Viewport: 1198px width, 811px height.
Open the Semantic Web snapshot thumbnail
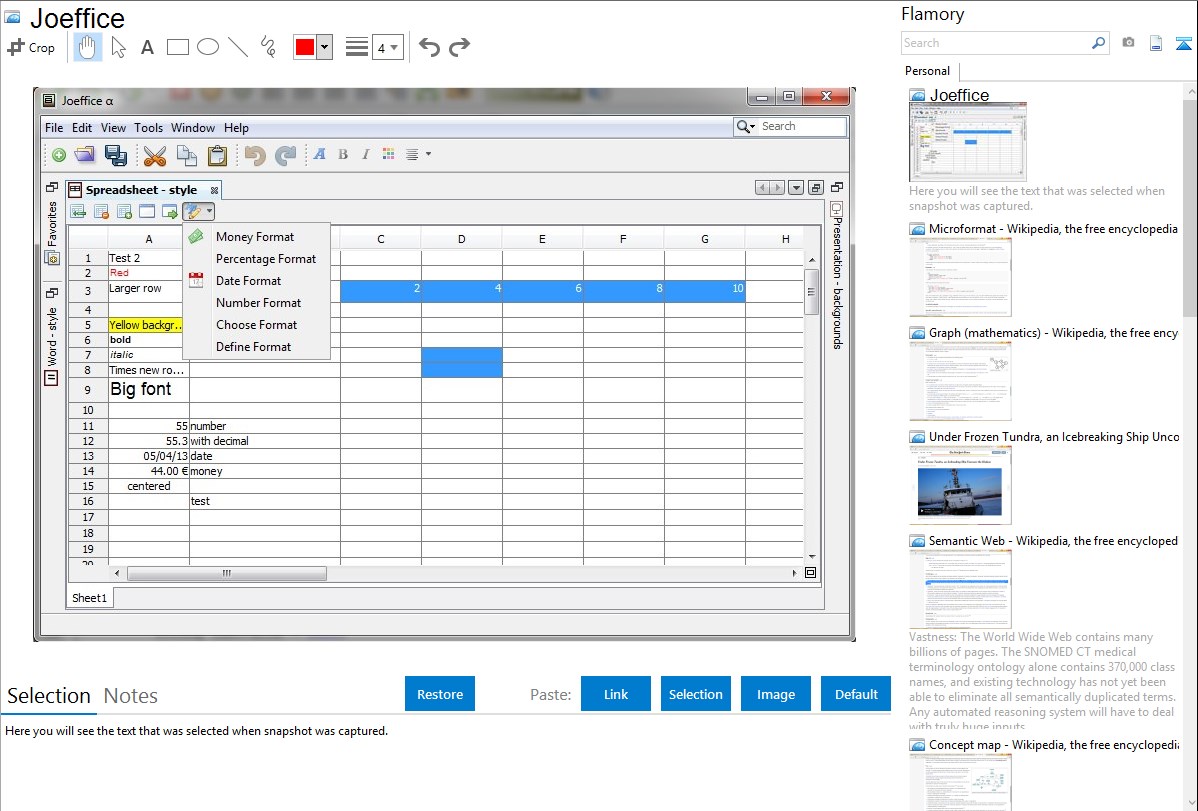point(960,589)
